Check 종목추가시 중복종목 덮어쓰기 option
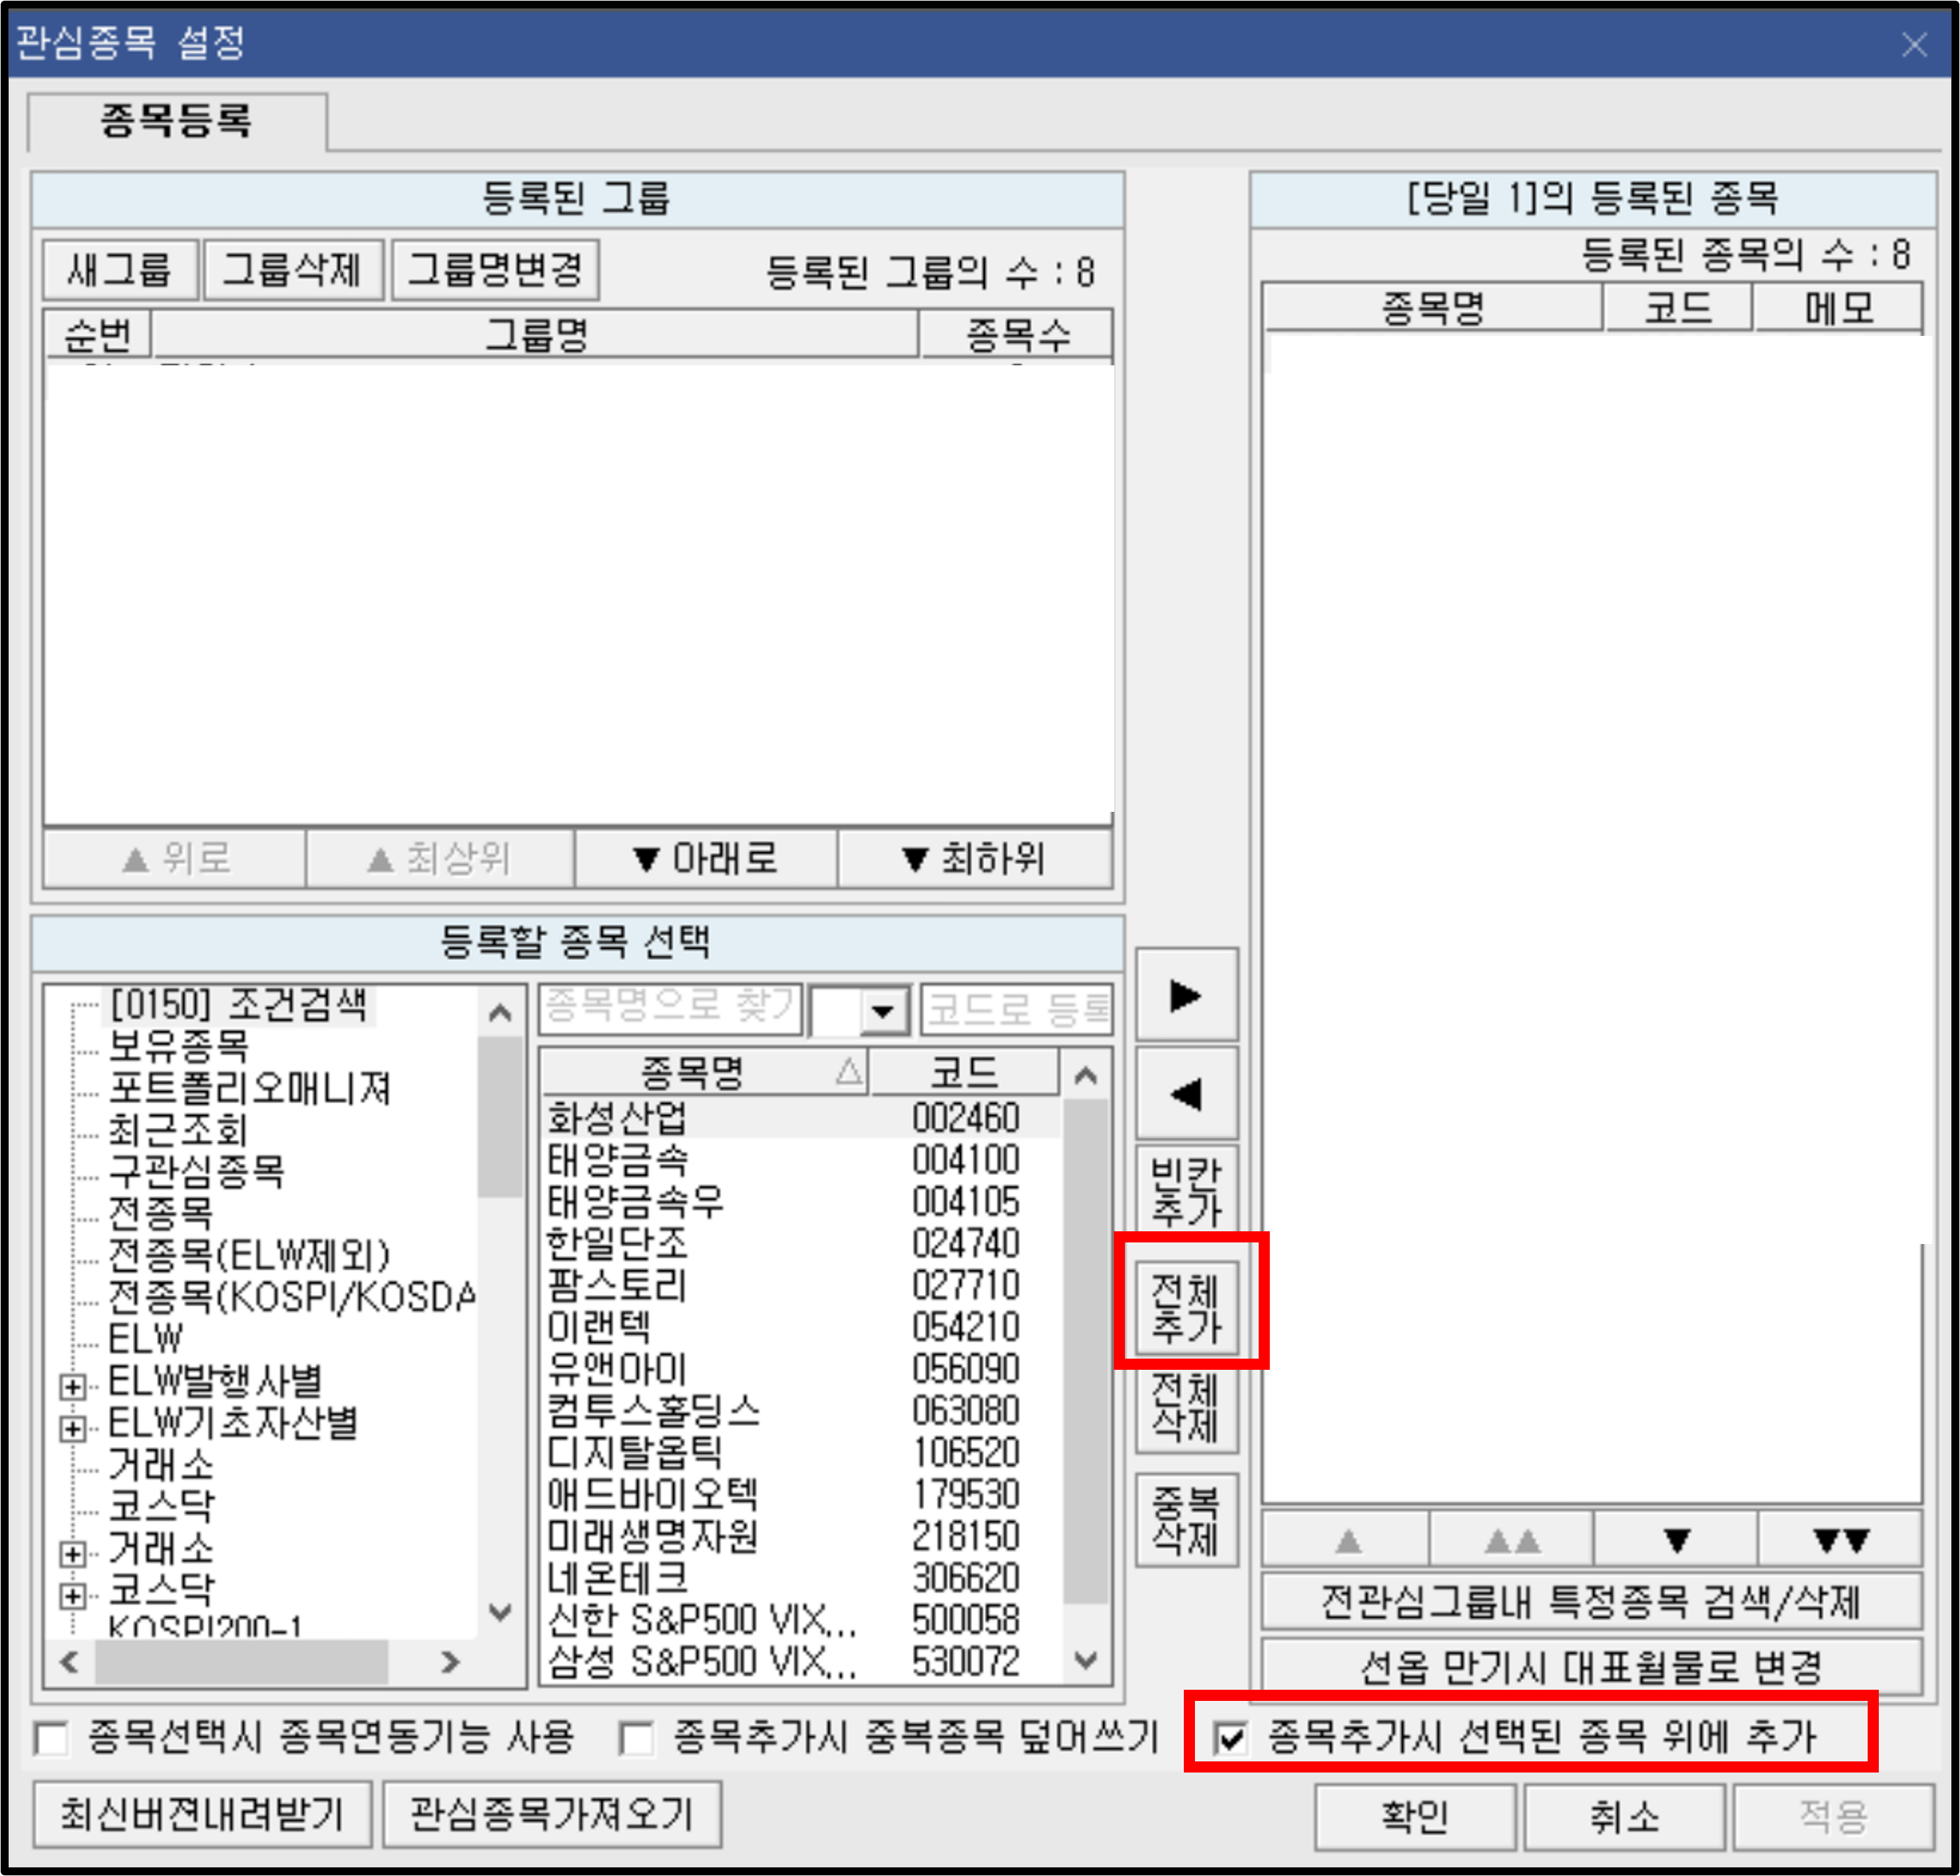This screenshot has width=1960, height=1876. click(x=636, y=1738)
